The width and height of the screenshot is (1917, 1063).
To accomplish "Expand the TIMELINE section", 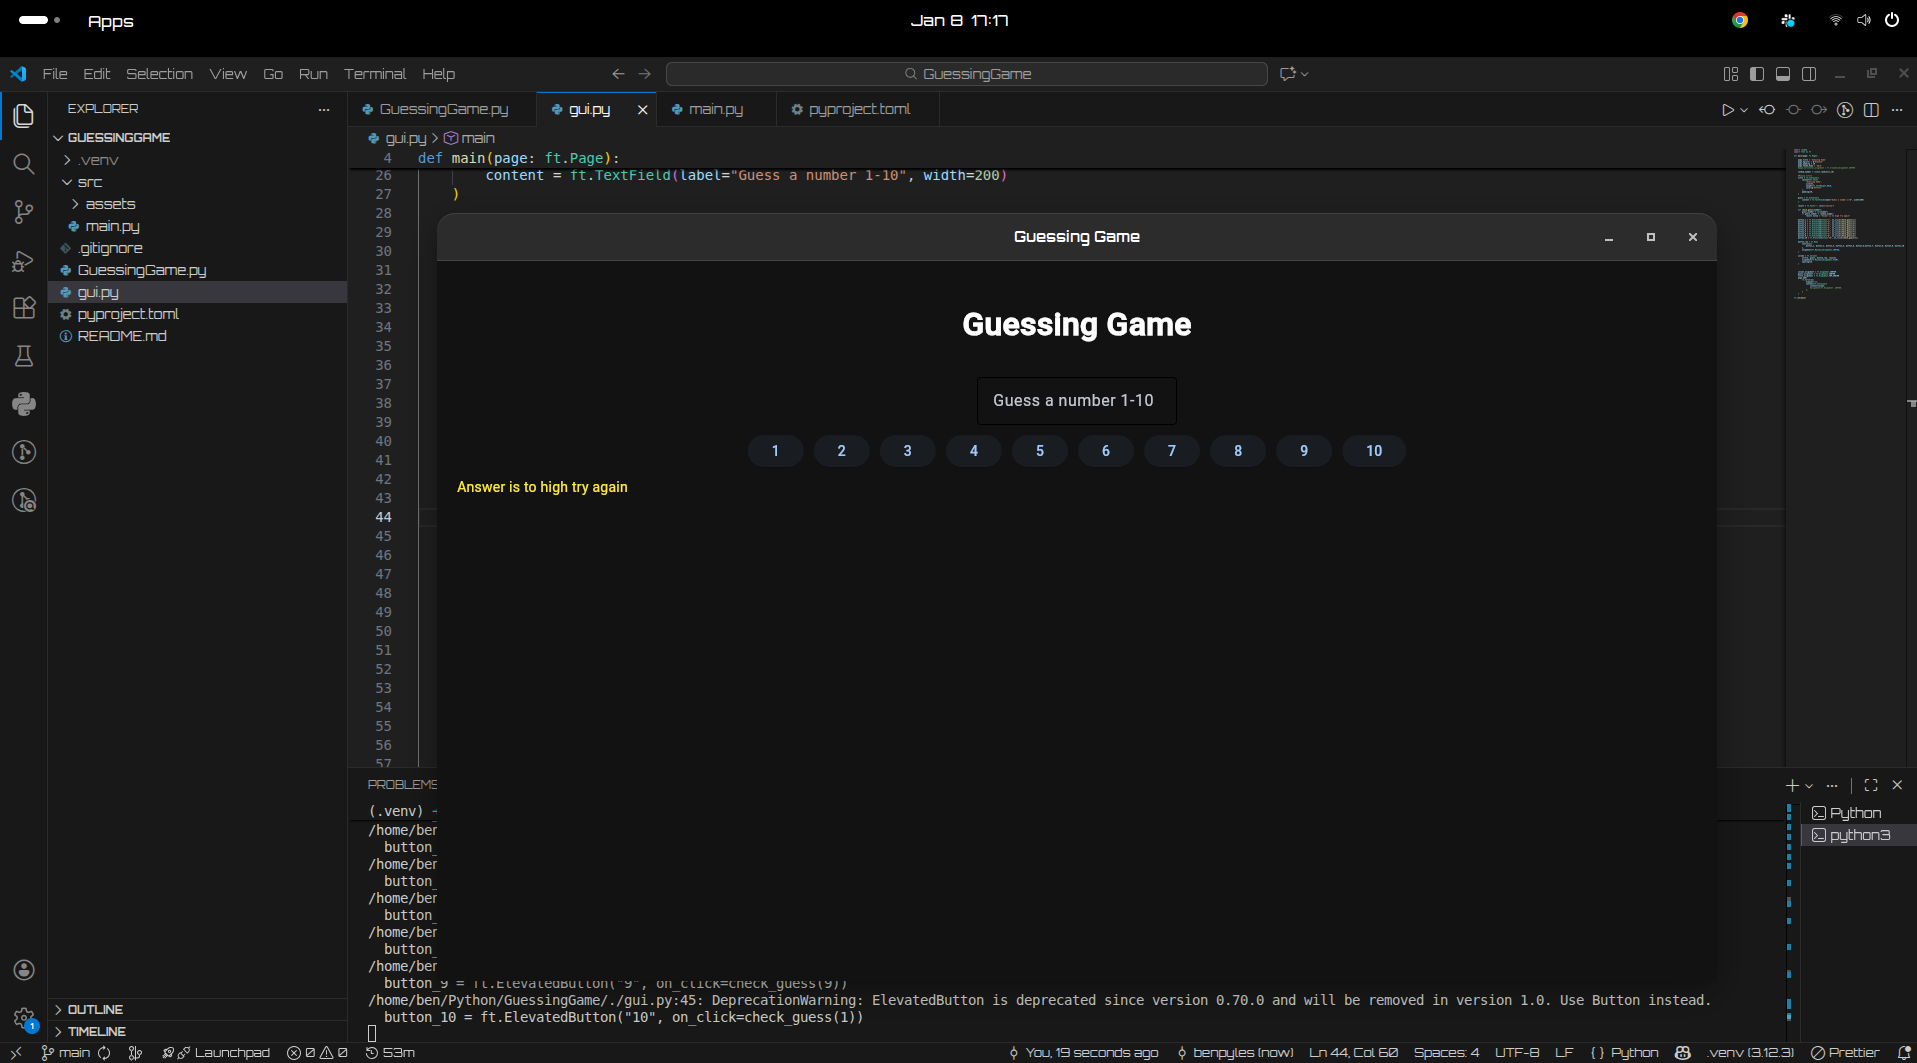I will coord(96,1031).
